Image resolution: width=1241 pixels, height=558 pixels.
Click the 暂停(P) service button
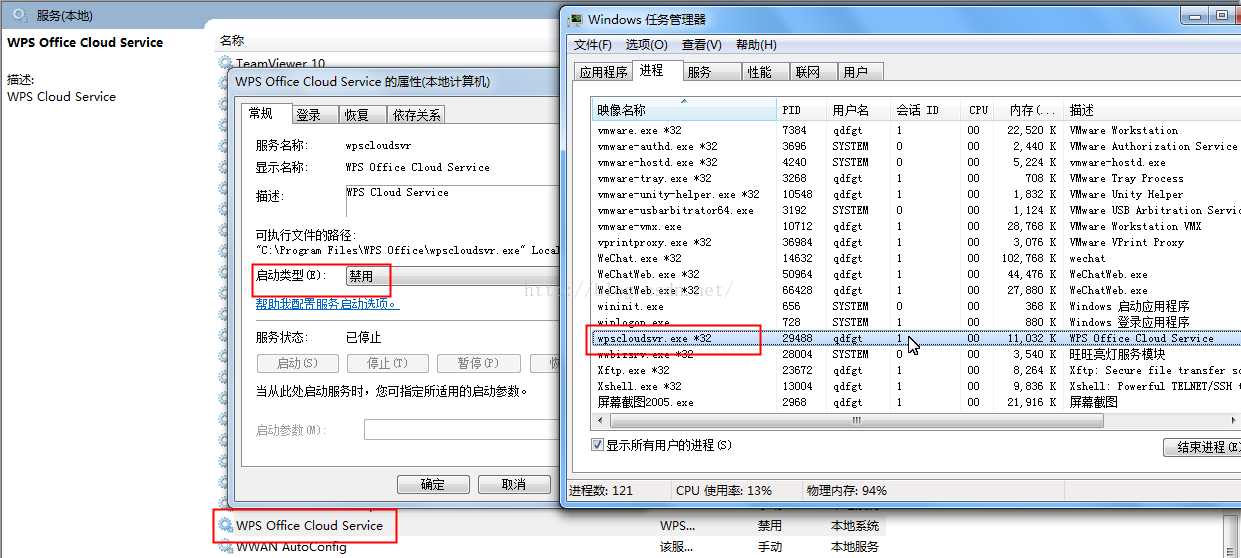477,363
